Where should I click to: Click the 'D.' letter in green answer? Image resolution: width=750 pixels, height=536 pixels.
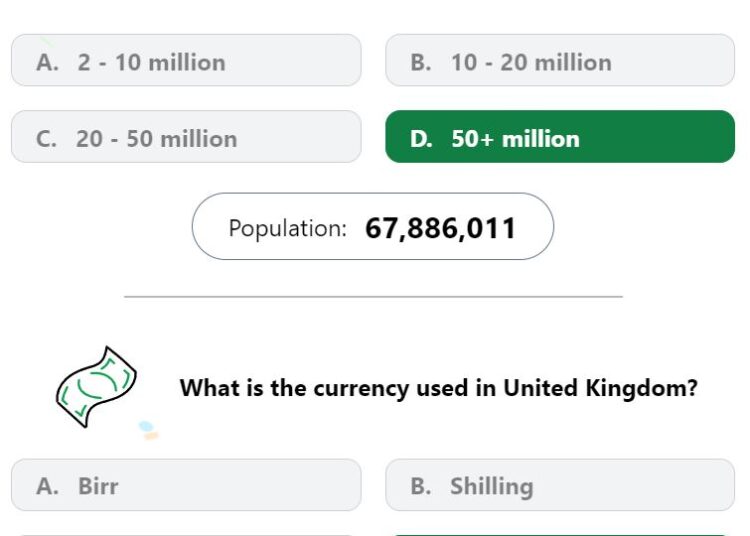[421, 139]
